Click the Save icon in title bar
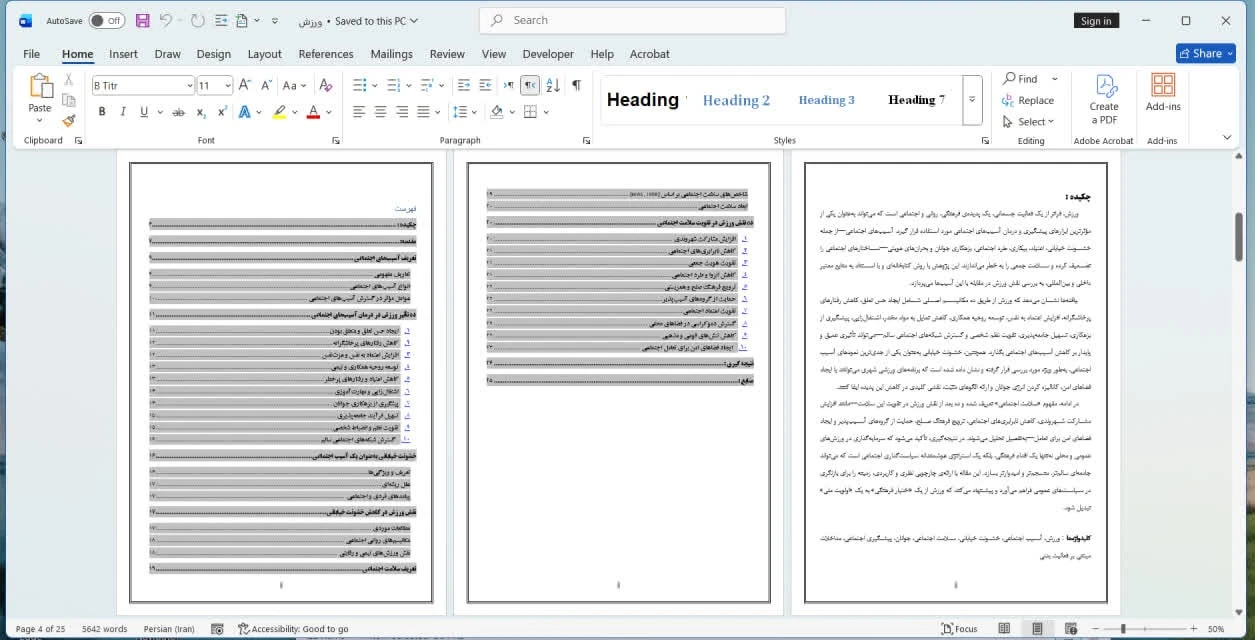Screen dimensions: 1255x640 142,20
